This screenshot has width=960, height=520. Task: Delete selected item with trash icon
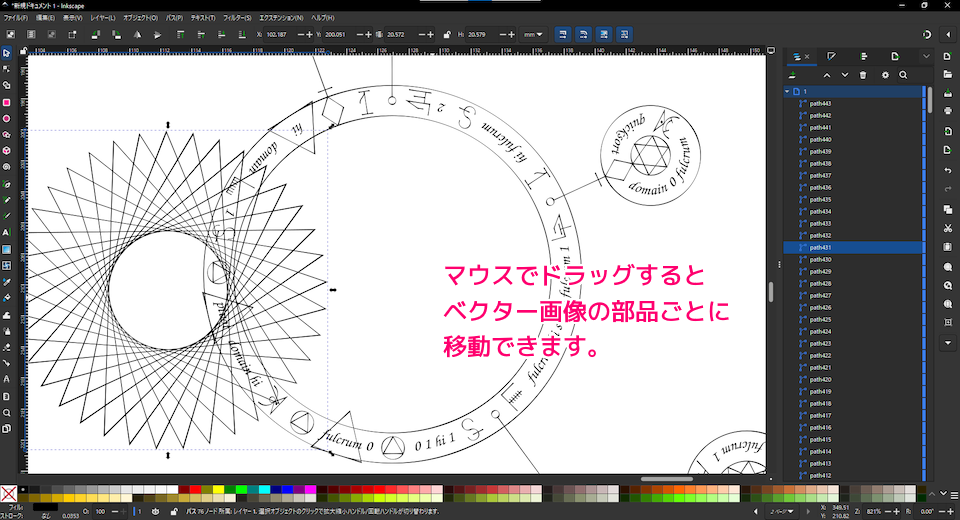click(863, 75)
